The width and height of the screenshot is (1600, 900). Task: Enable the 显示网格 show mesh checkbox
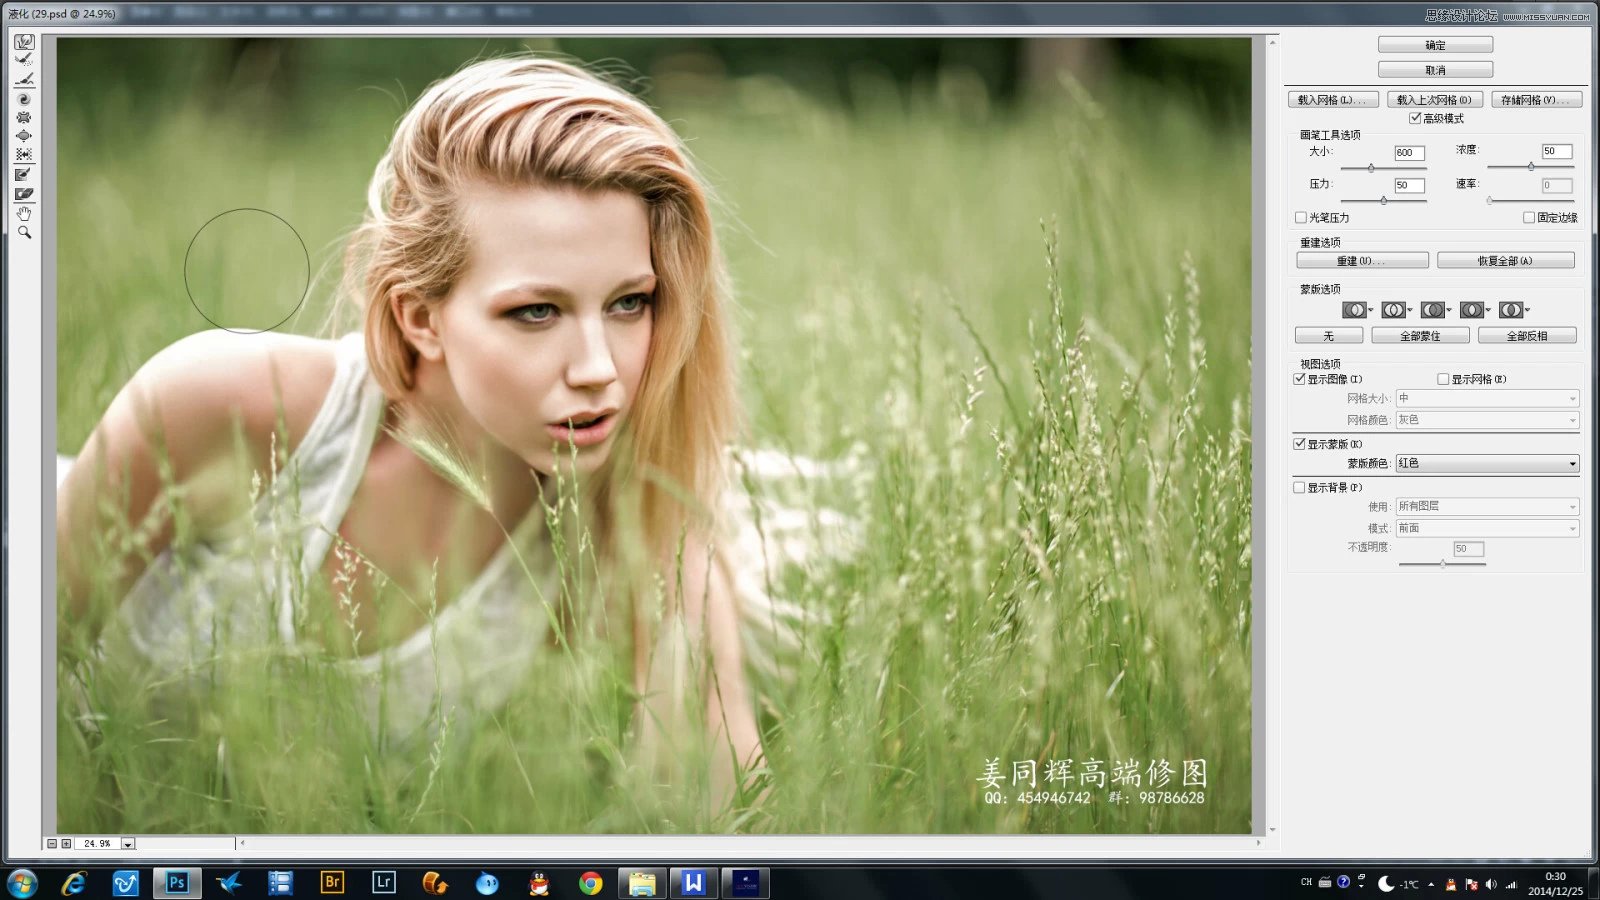point(1443,379)
